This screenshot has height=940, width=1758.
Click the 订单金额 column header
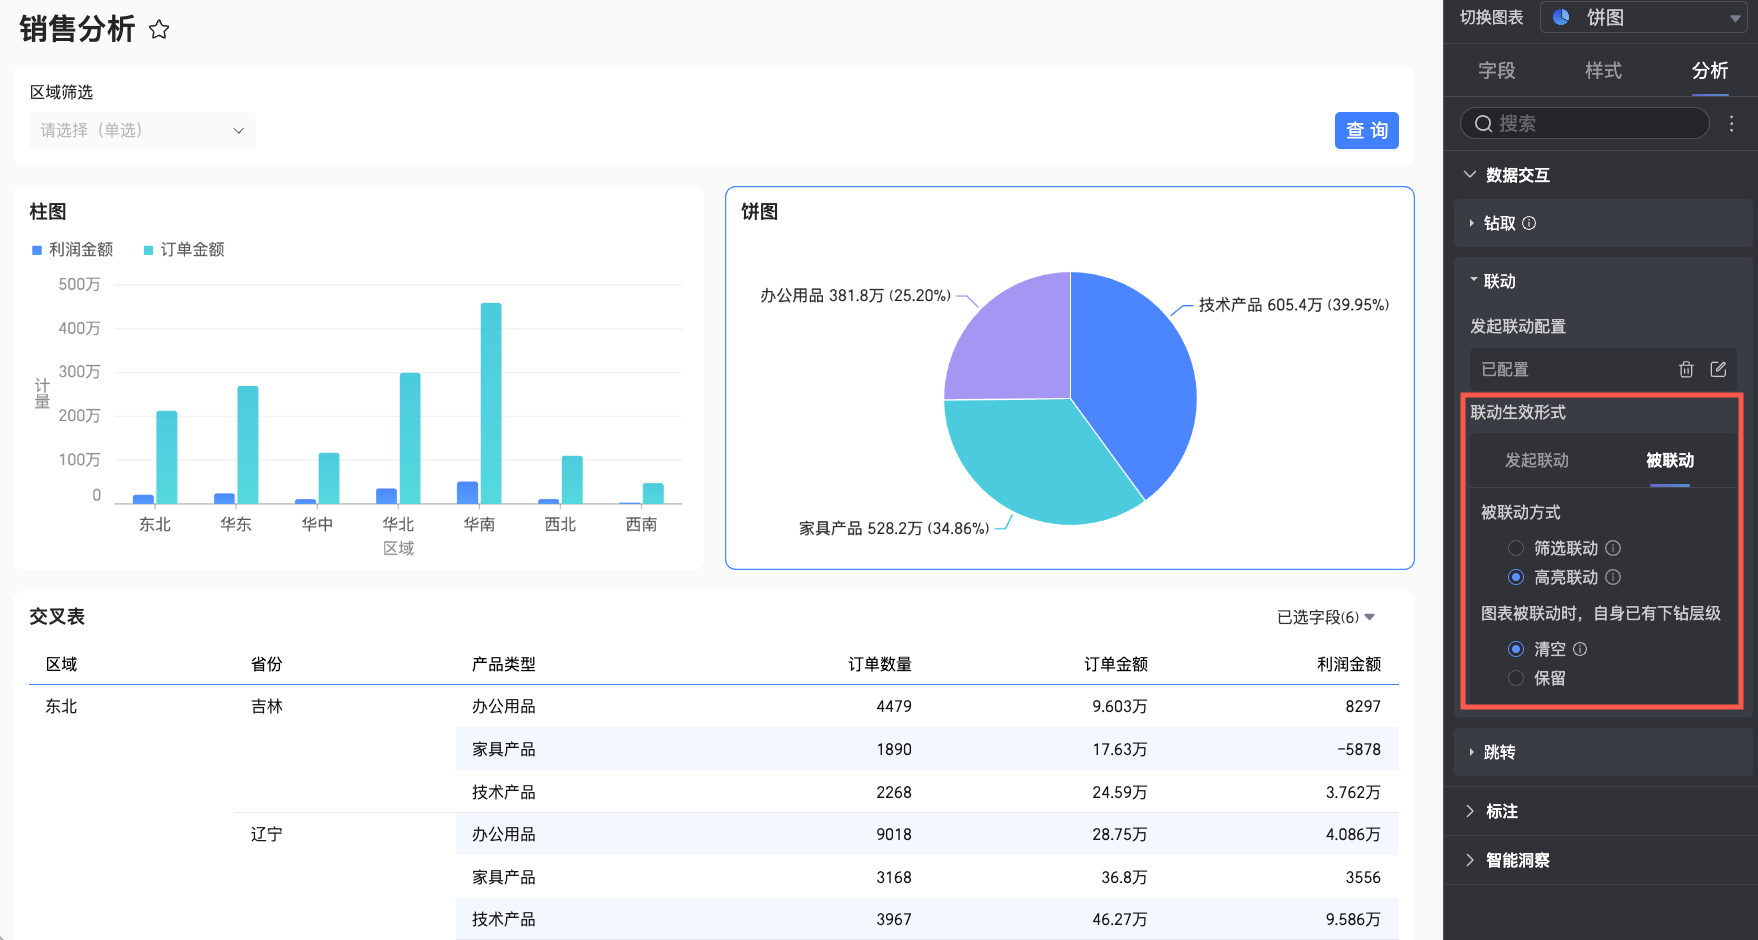[1116, 664]
